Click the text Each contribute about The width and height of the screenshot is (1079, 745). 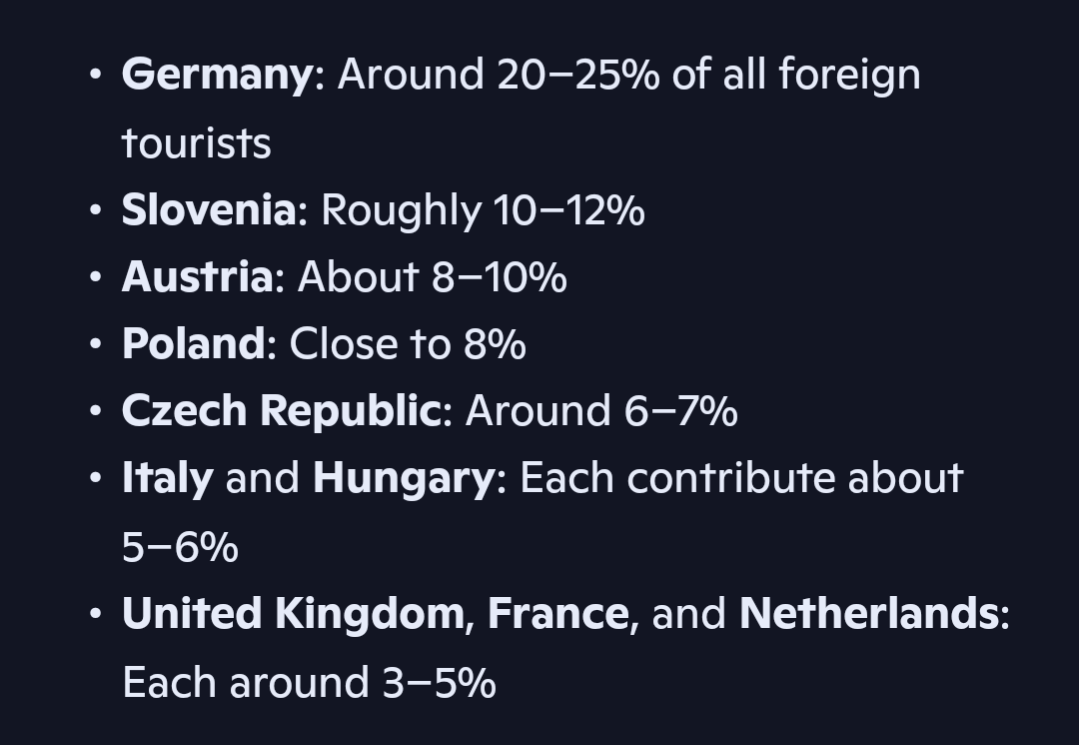742,477
